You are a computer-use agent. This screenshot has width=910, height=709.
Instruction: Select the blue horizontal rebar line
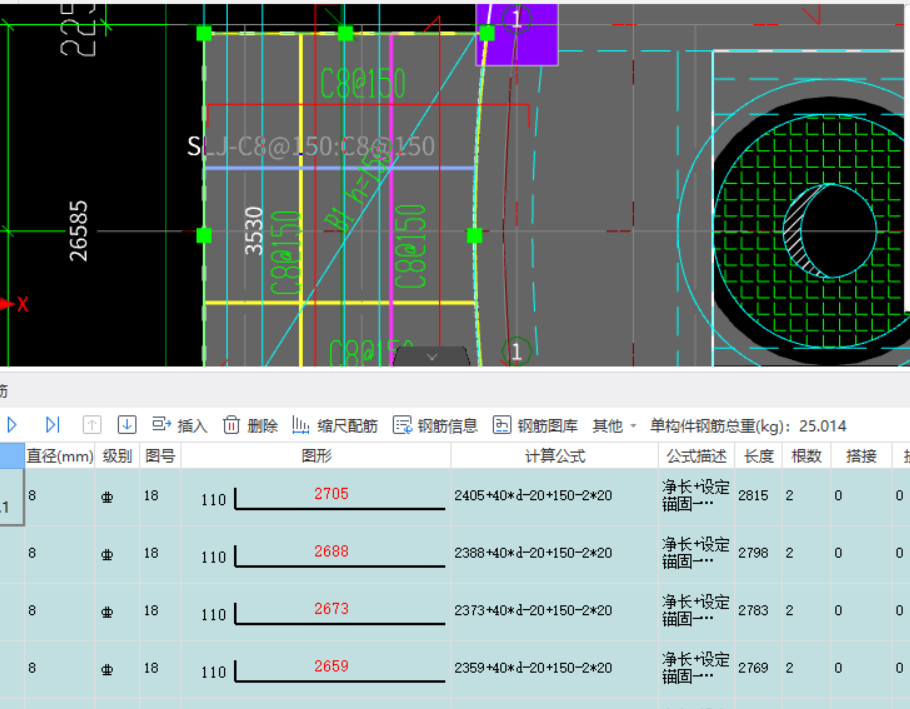[x=340, y=168]
